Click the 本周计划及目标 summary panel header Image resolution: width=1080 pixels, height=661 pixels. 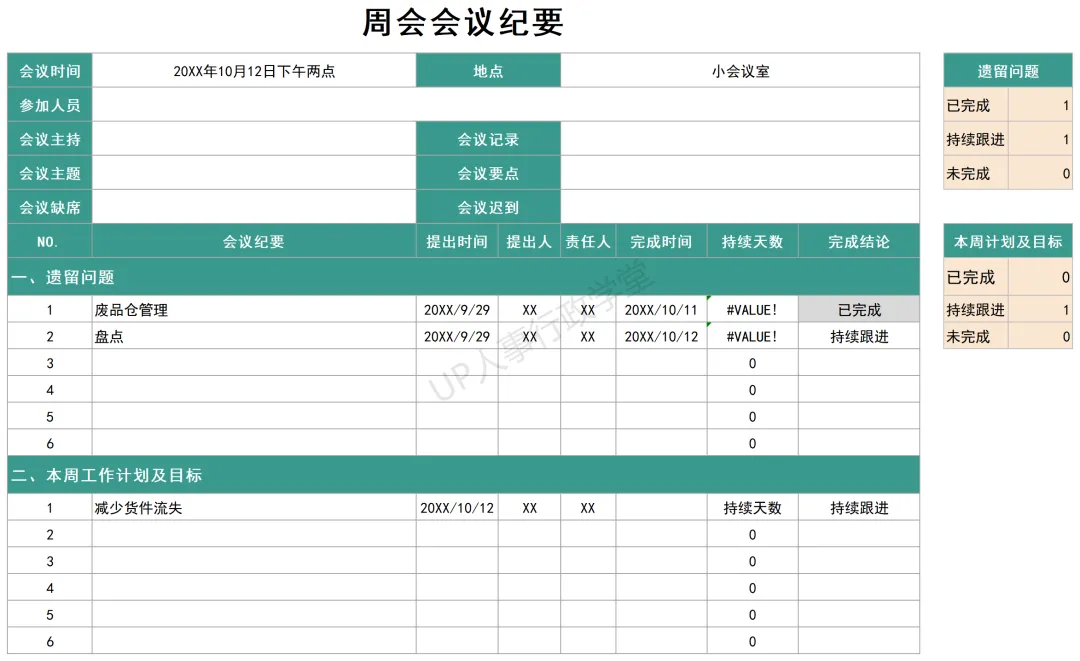[1008, 241]
